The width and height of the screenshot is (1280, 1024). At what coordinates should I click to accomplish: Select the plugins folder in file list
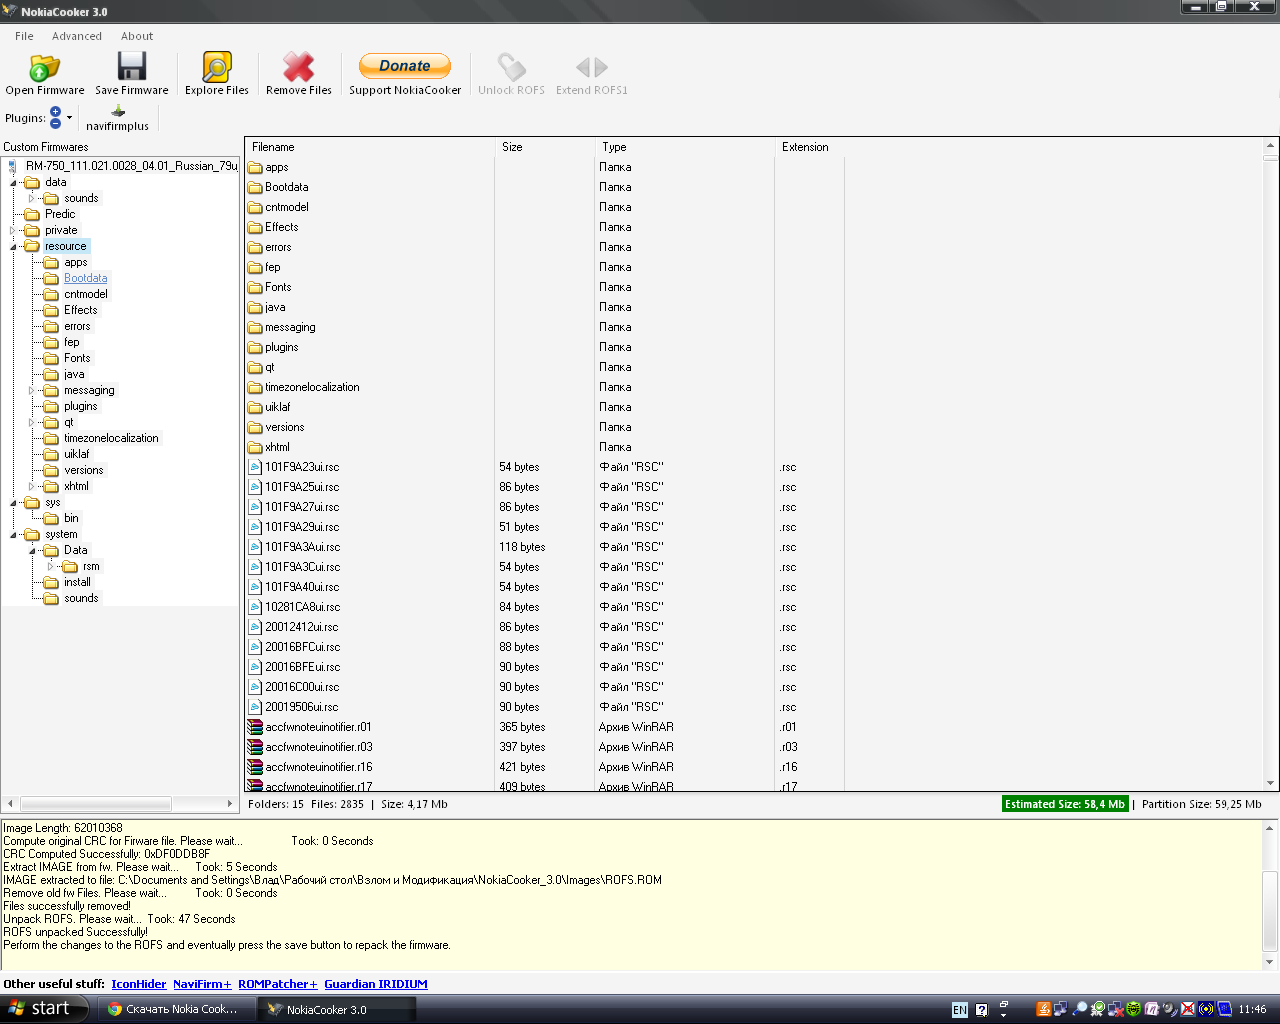tap(281, 347)
